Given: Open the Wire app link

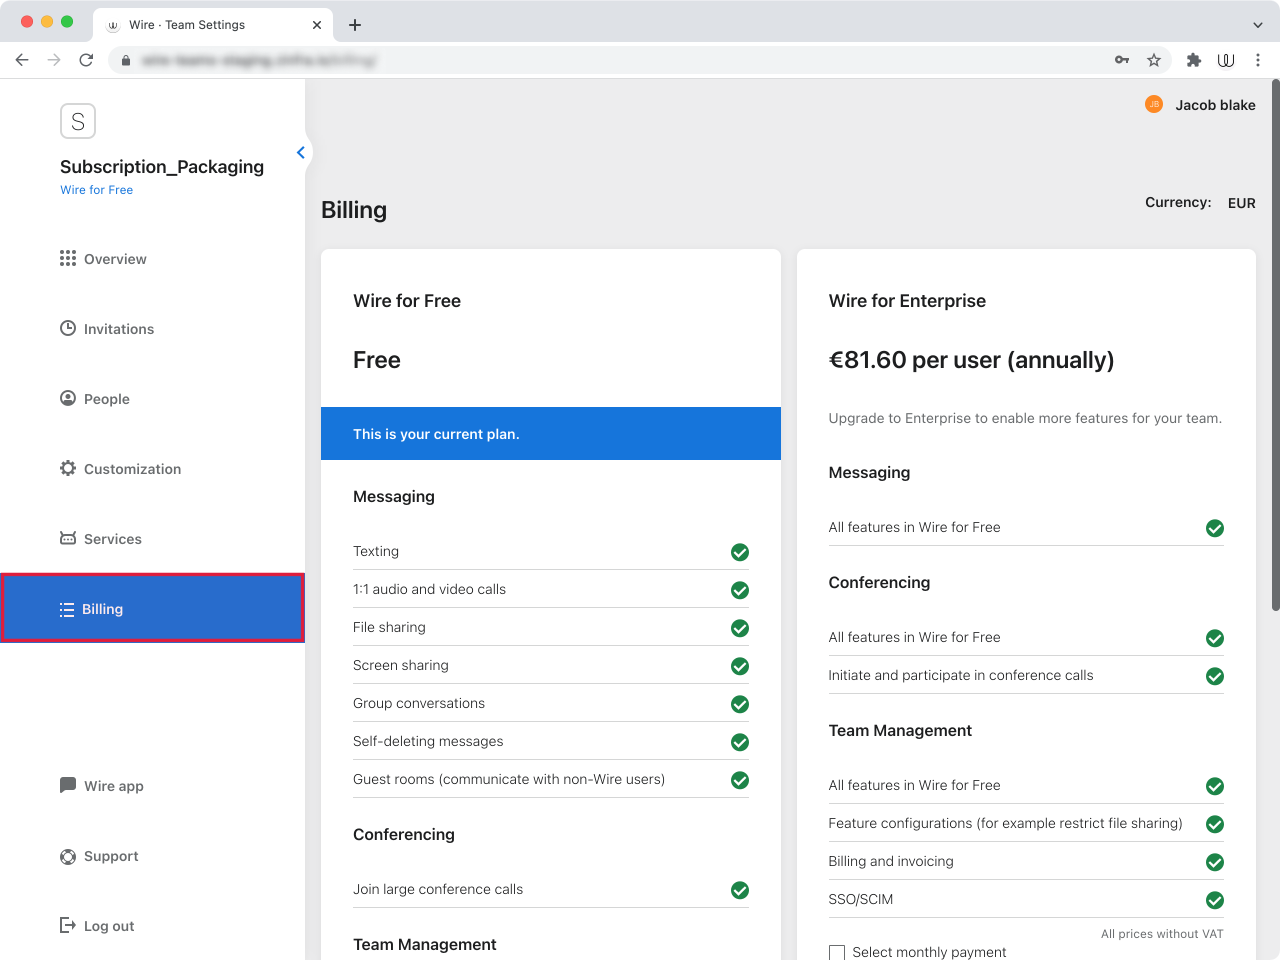Looking at the screenshot, I should pos(101,786).
